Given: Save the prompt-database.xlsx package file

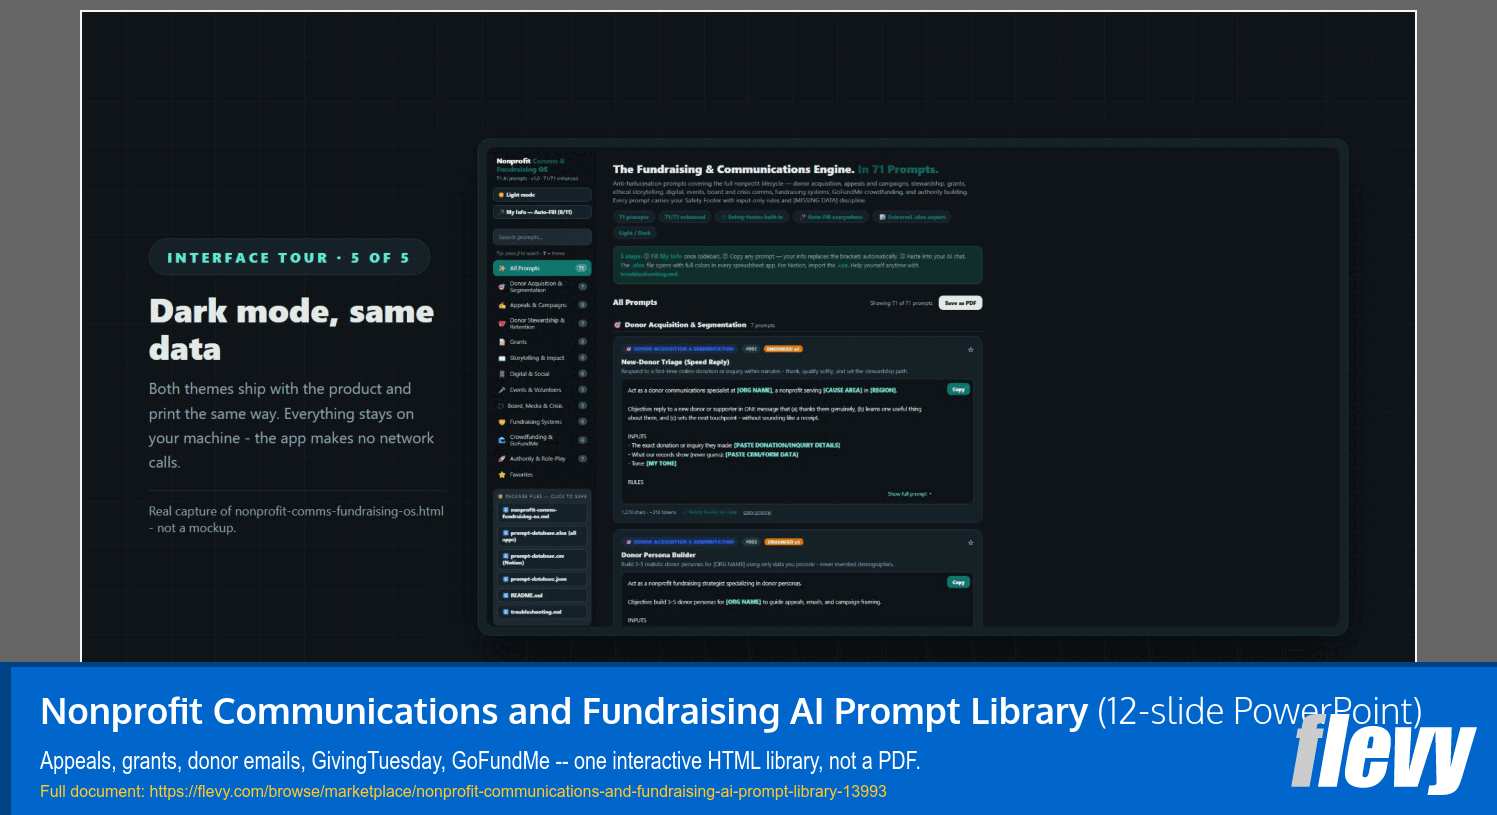Looking at the screenshot, I should [543, 536].
